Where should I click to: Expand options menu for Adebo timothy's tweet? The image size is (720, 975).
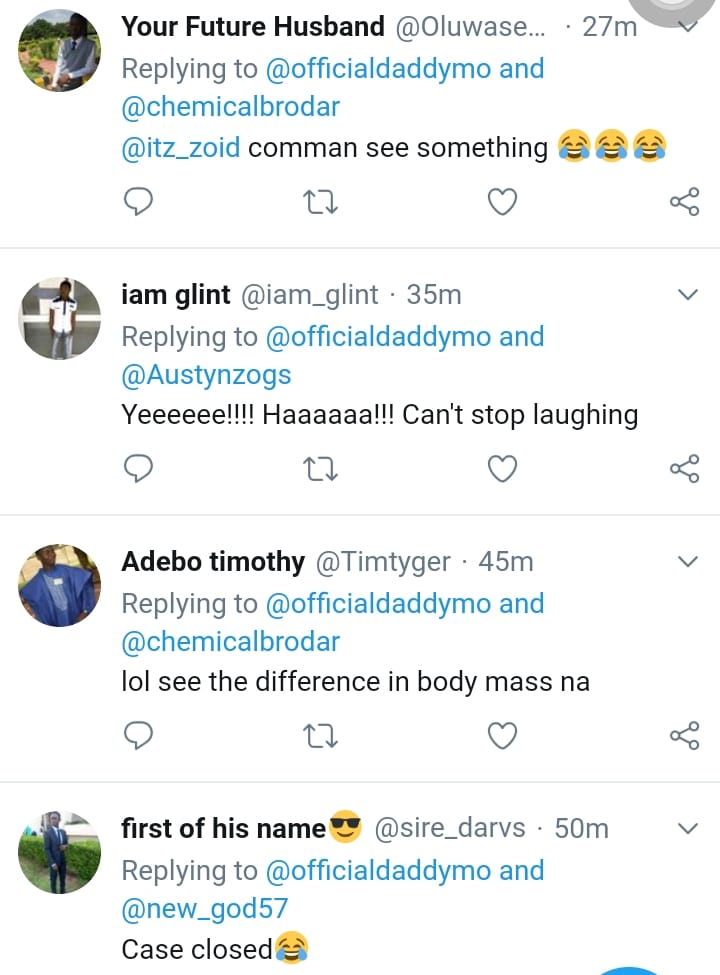(x=688, y=562)
